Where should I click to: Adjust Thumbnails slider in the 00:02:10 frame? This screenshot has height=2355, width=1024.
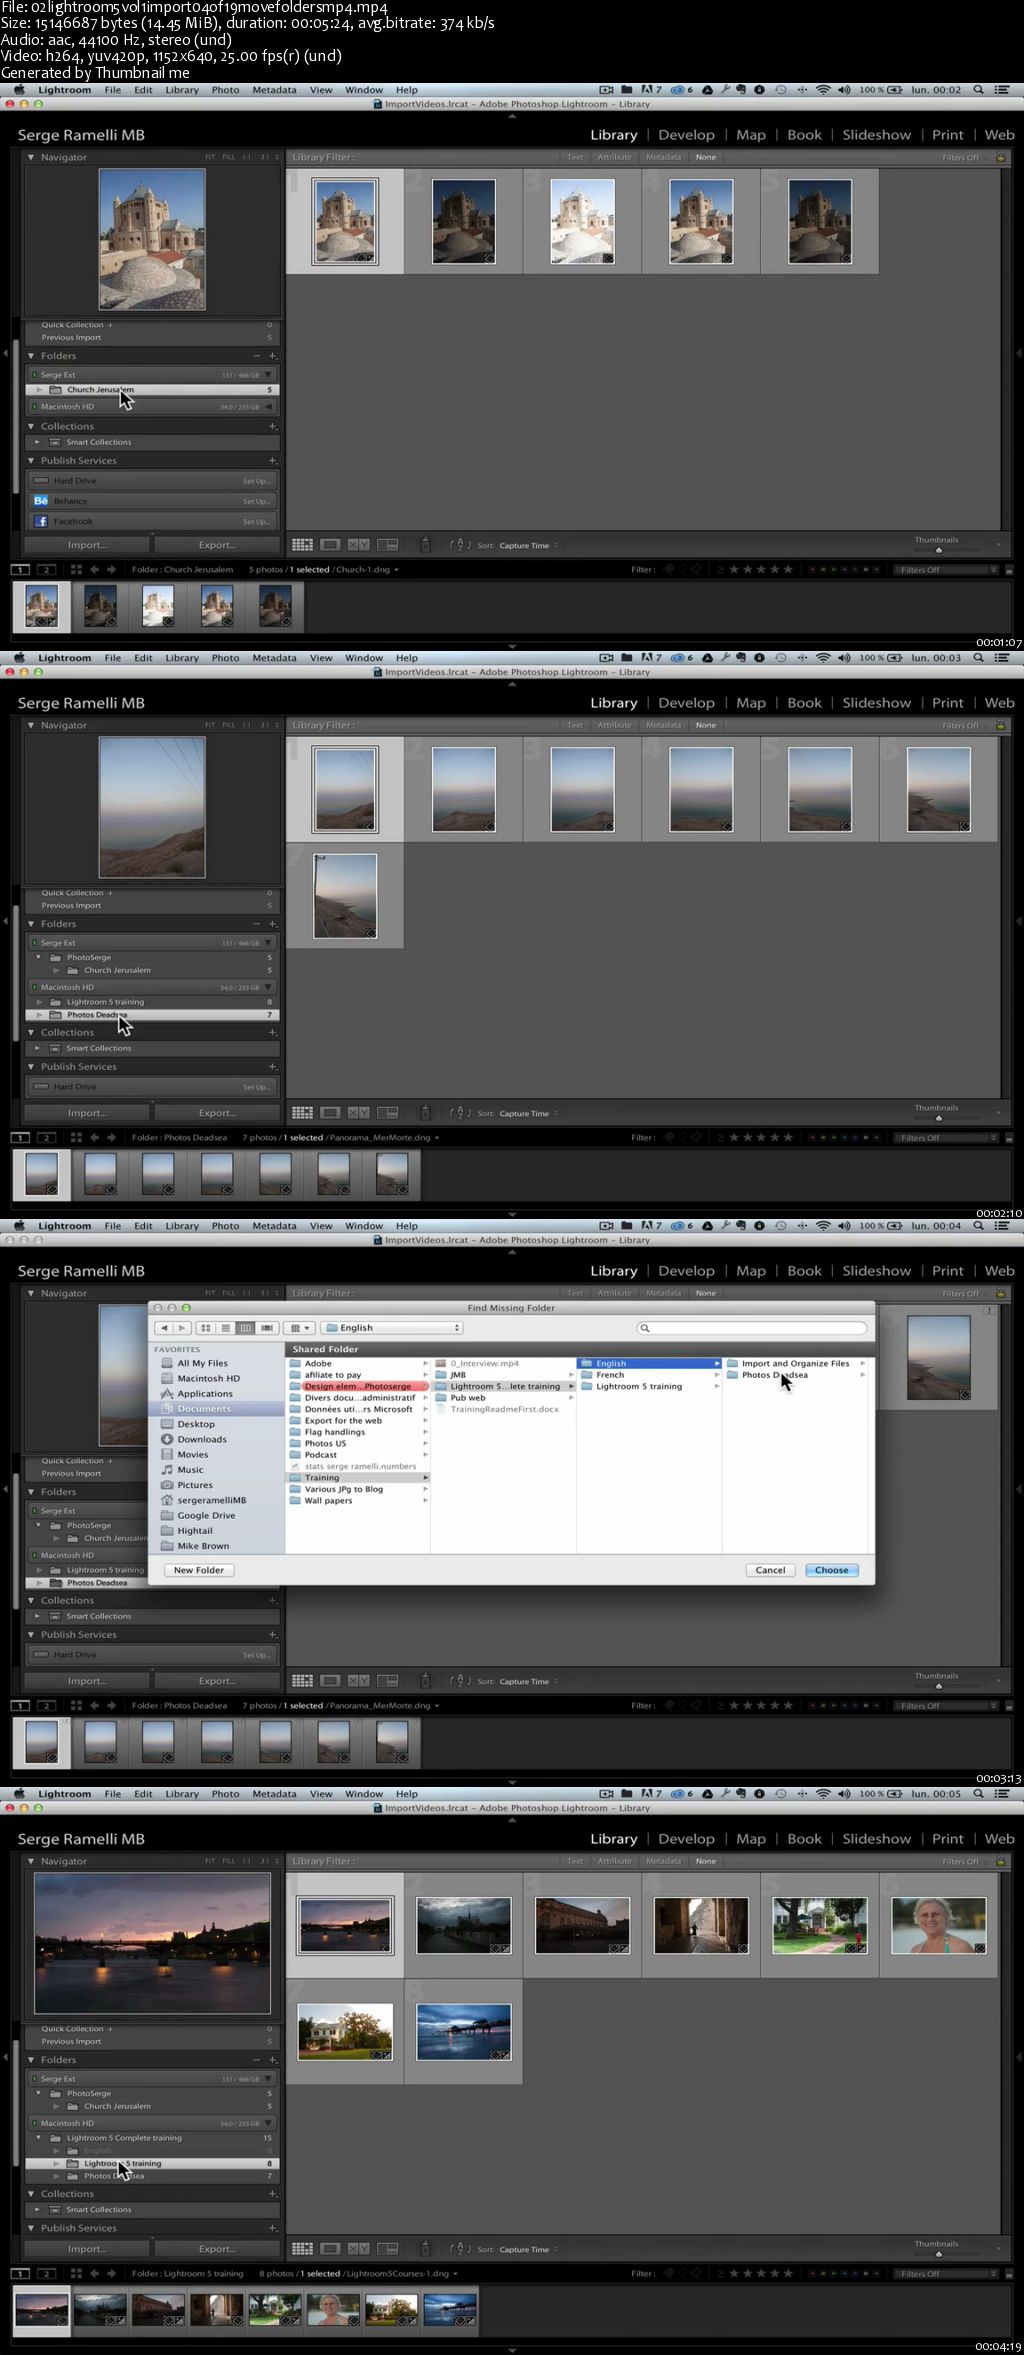click(939, 1118)
